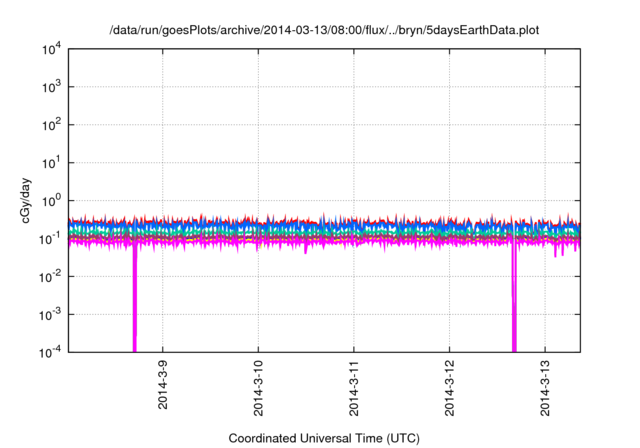Click the 10^-4 y-axis tick label
The height and width of the screenshot is (448, 640).
point(50,352)
